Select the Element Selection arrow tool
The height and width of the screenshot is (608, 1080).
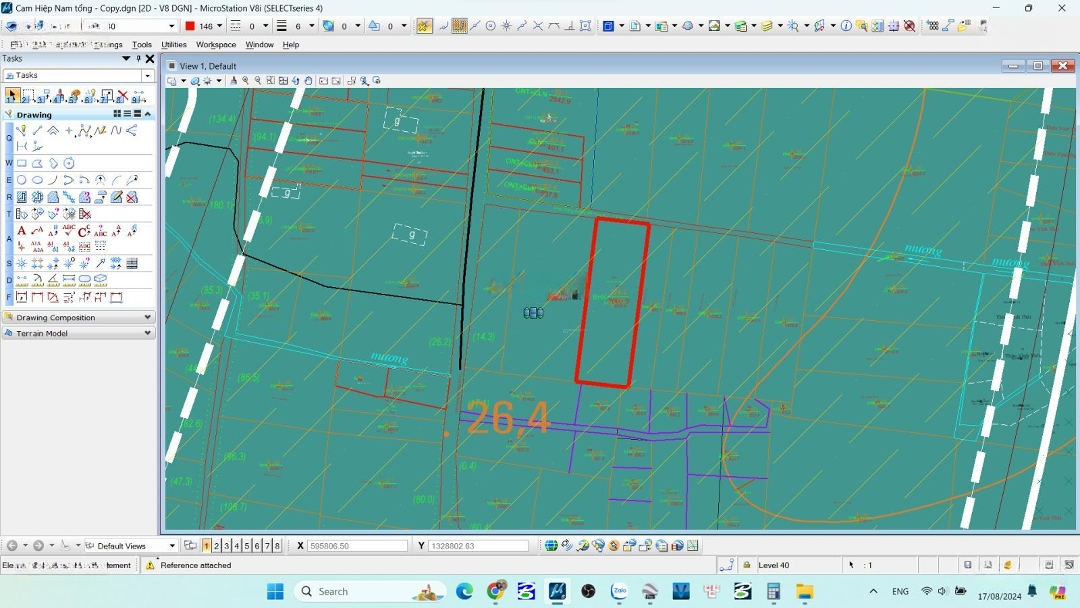coord(12,96)
